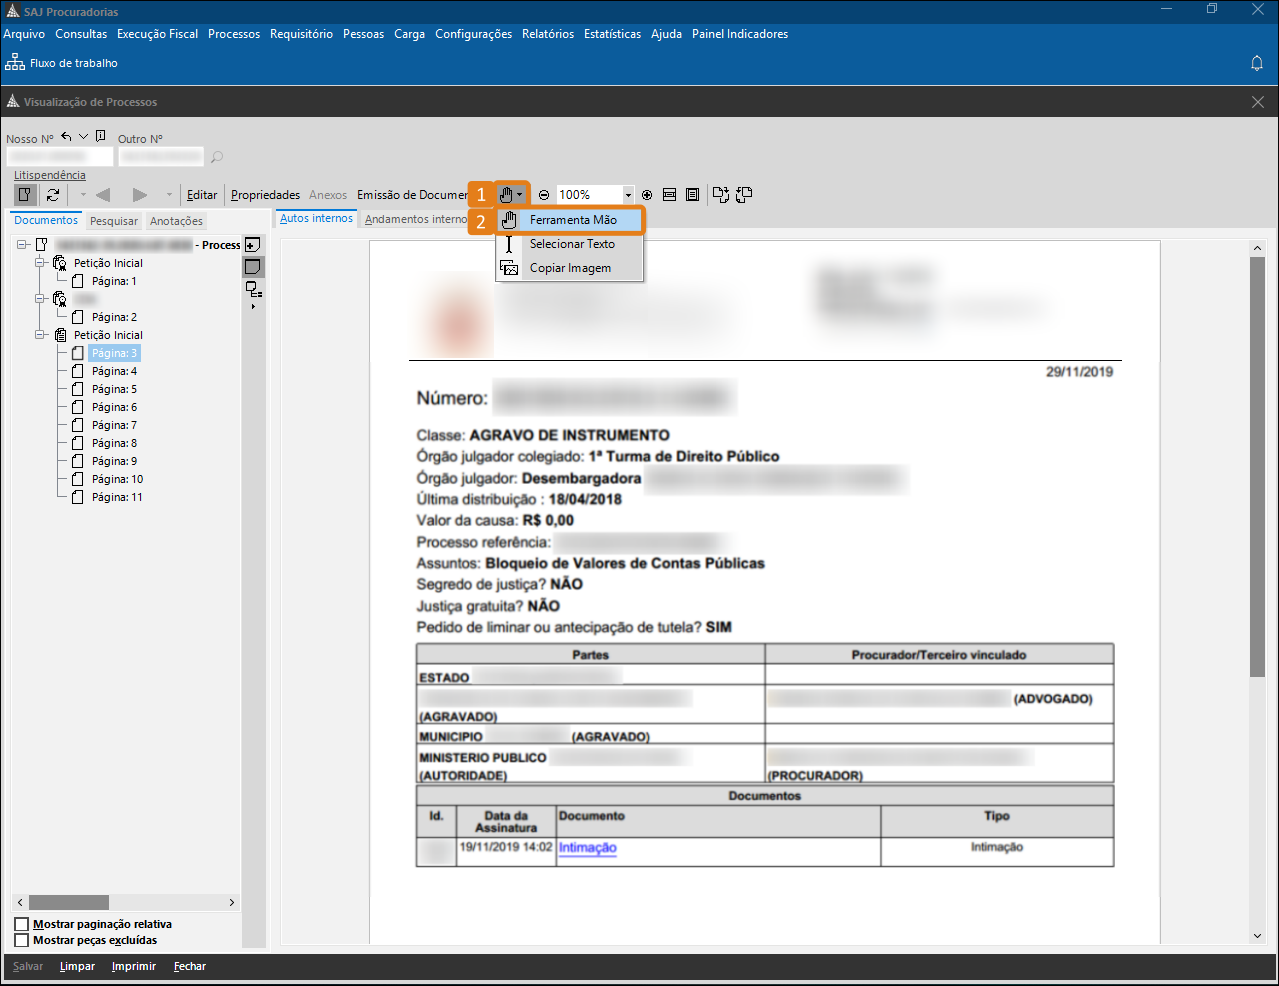Open the Execução Fiscal menu

click(x=157, y=34)
